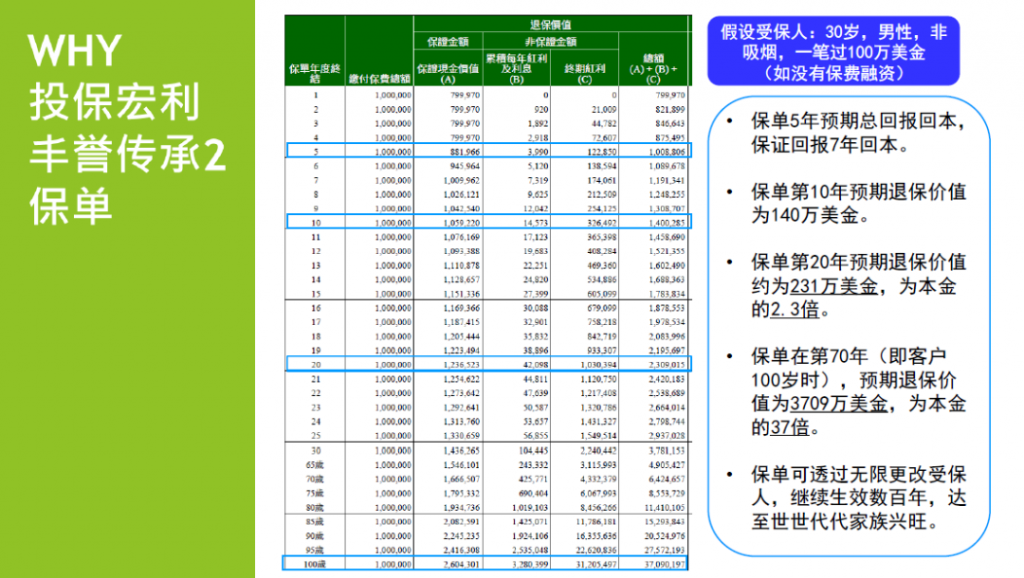The width and height of the screenshot is (1024, 578).
Task: Click the guaranteed value '881,966'
Action: tap(465, 152)
